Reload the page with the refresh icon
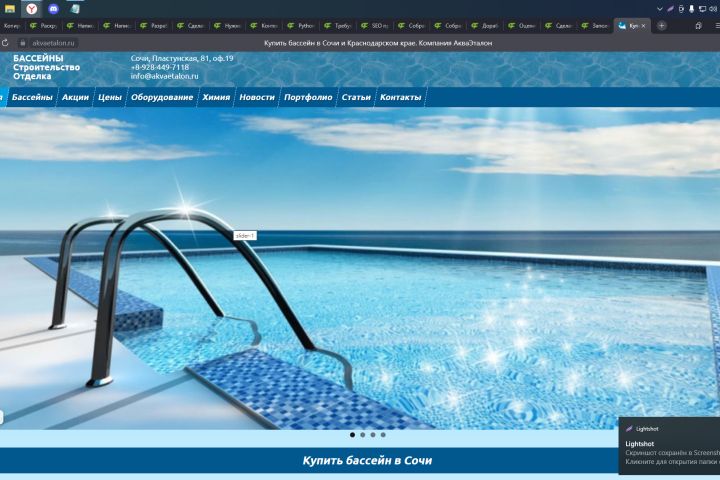 (x=5, y=43)
